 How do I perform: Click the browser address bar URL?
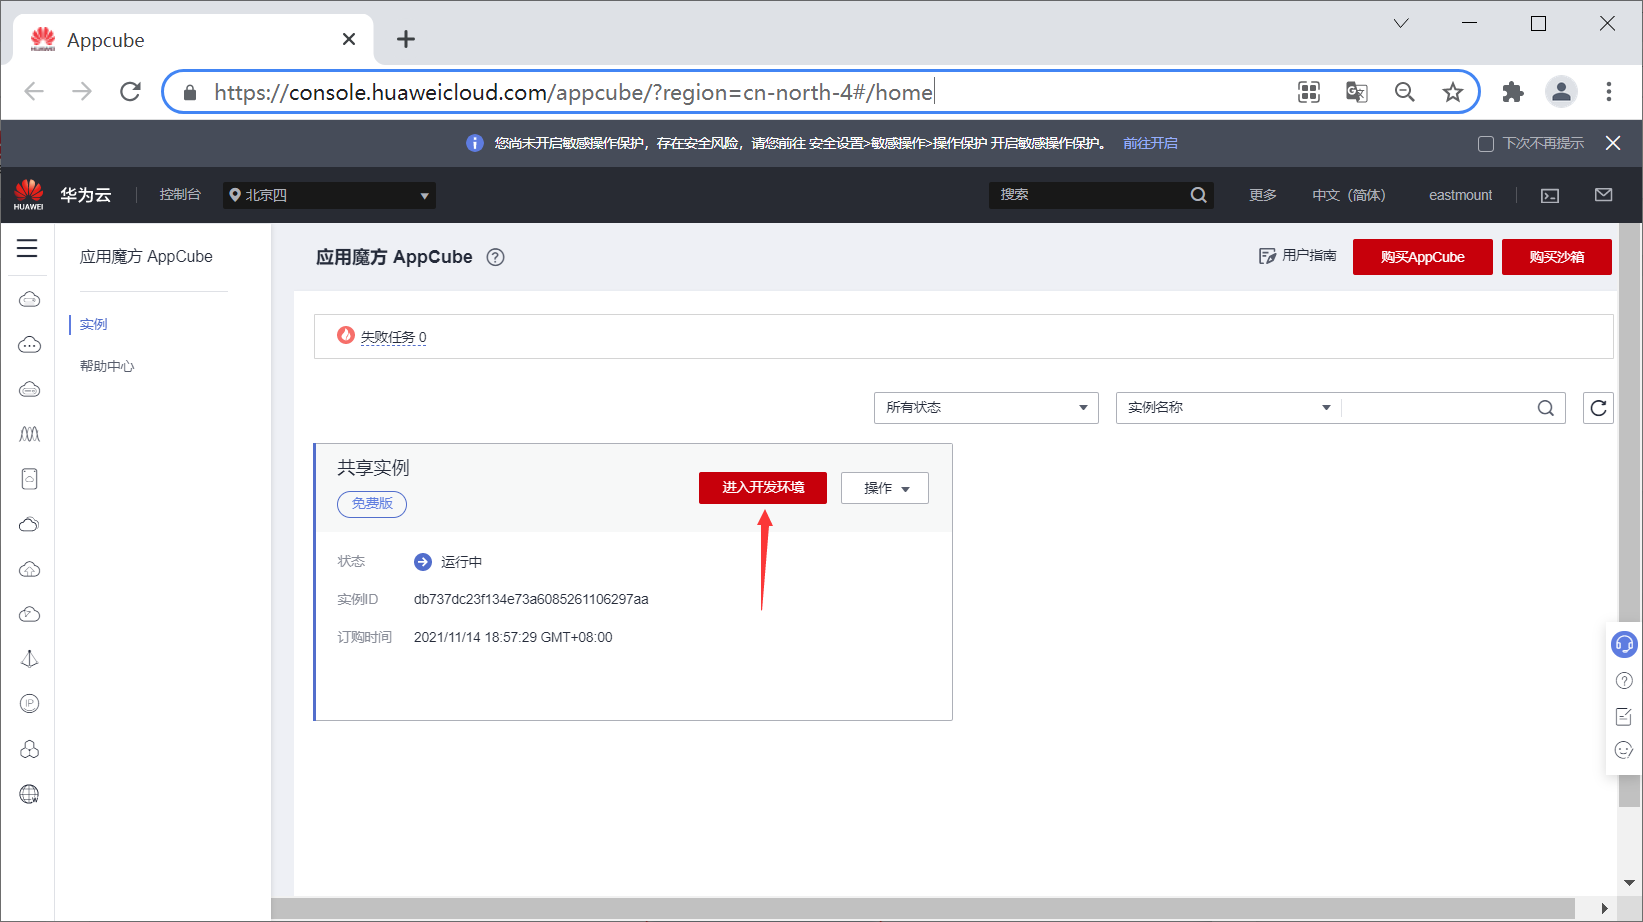(x=573, y=92)
